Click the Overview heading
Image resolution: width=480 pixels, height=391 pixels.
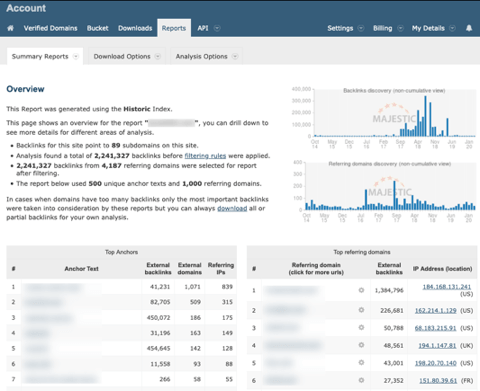tap(25, 89)
